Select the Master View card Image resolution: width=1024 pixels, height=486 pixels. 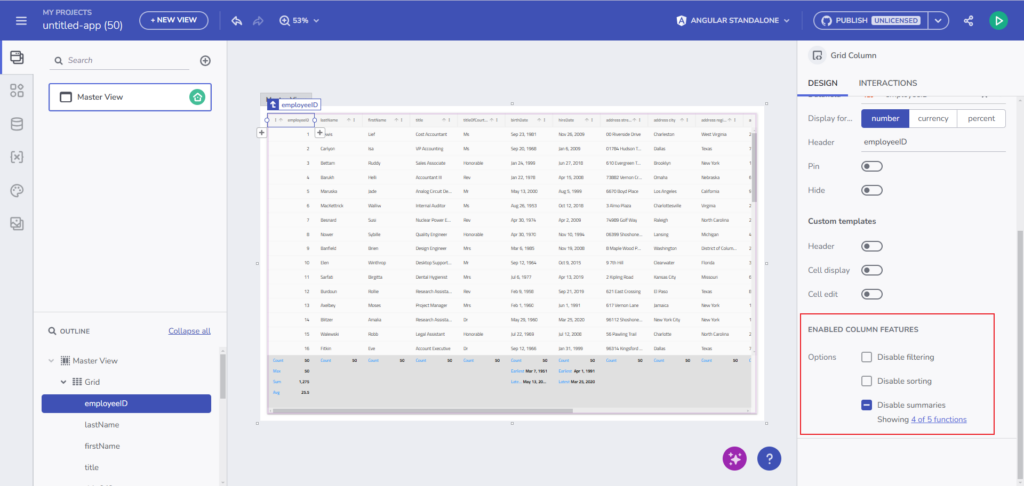(130, 97)
